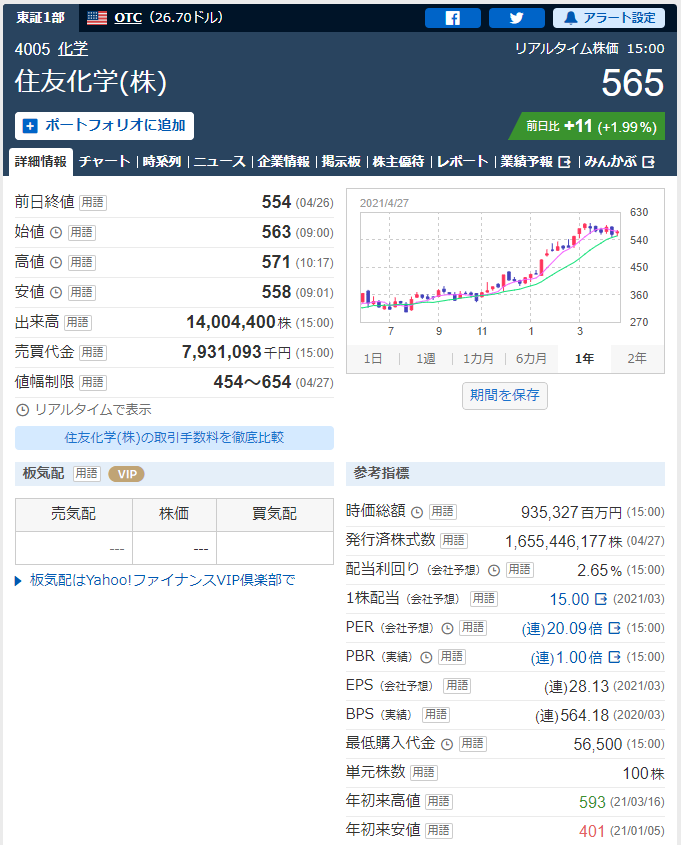Switch to the チャート tab
The width and height of the screenshot is (681, 845).
pyautogui.click(x=105, y=162)
